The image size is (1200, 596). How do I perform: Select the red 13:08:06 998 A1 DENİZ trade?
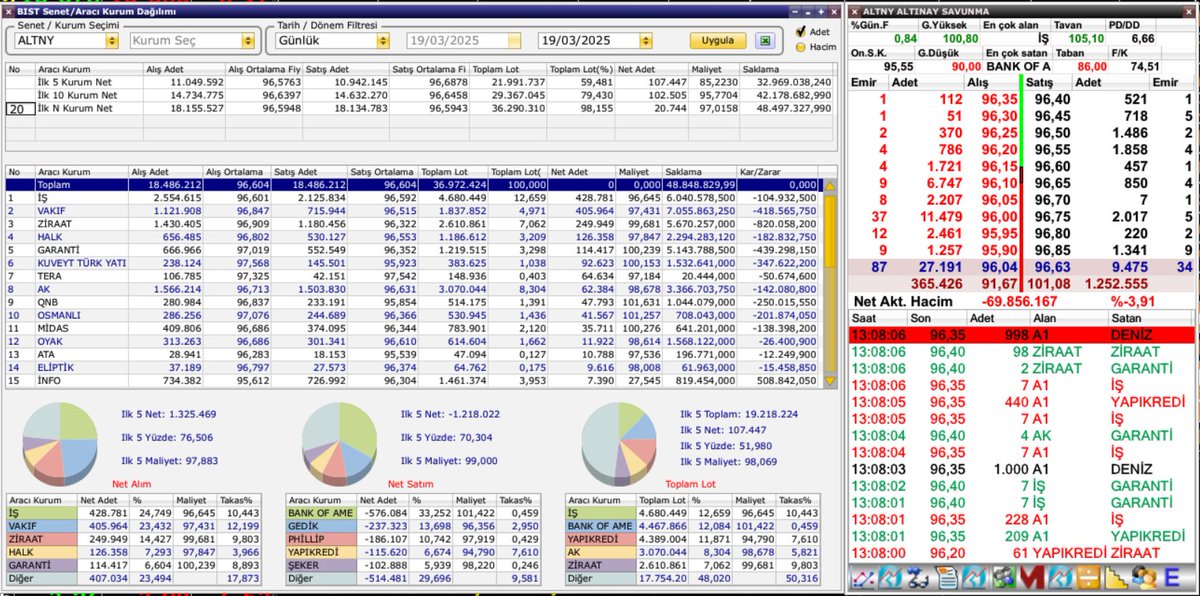tap(1021, 335)
